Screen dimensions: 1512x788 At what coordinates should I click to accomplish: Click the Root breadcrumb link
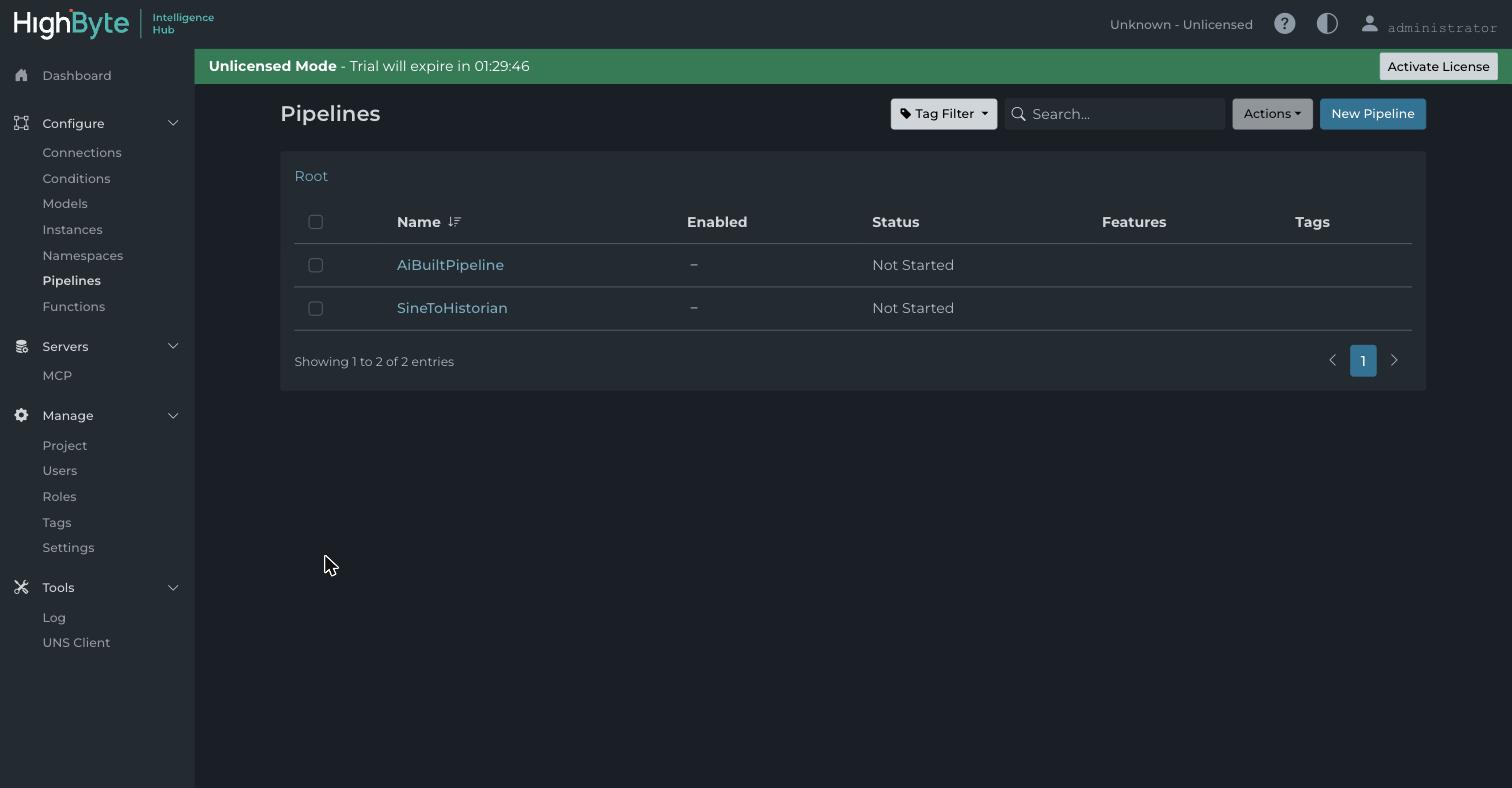311,176
